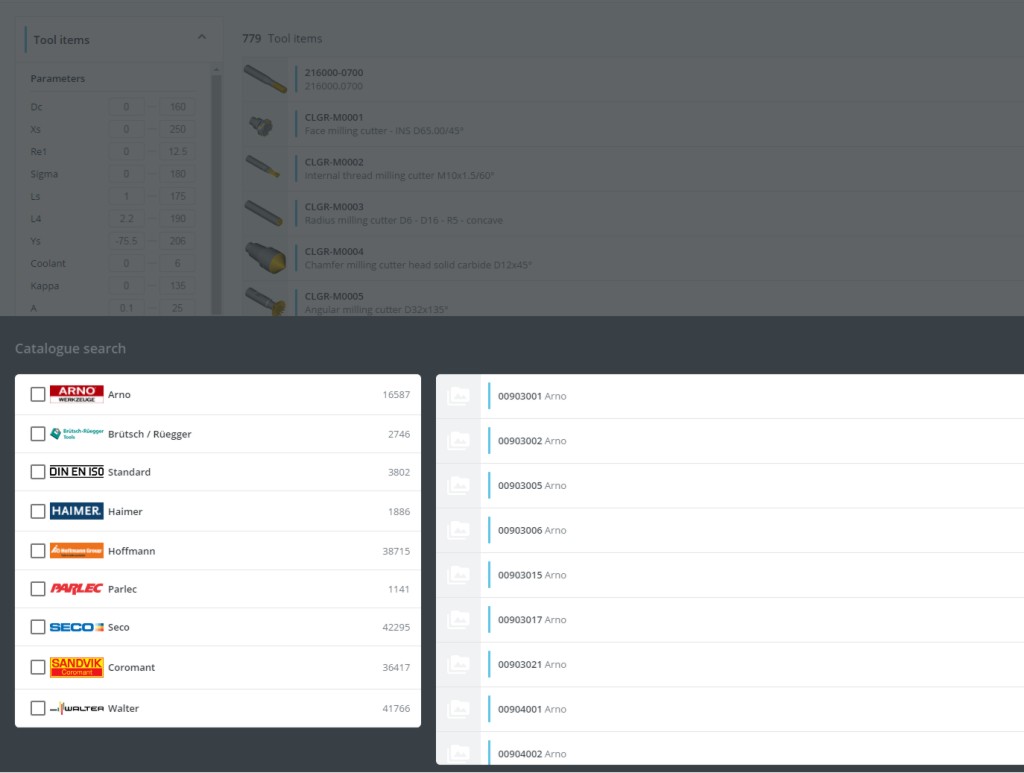Edit the Ys minimum value -75.5

click(x=126, y=241)
